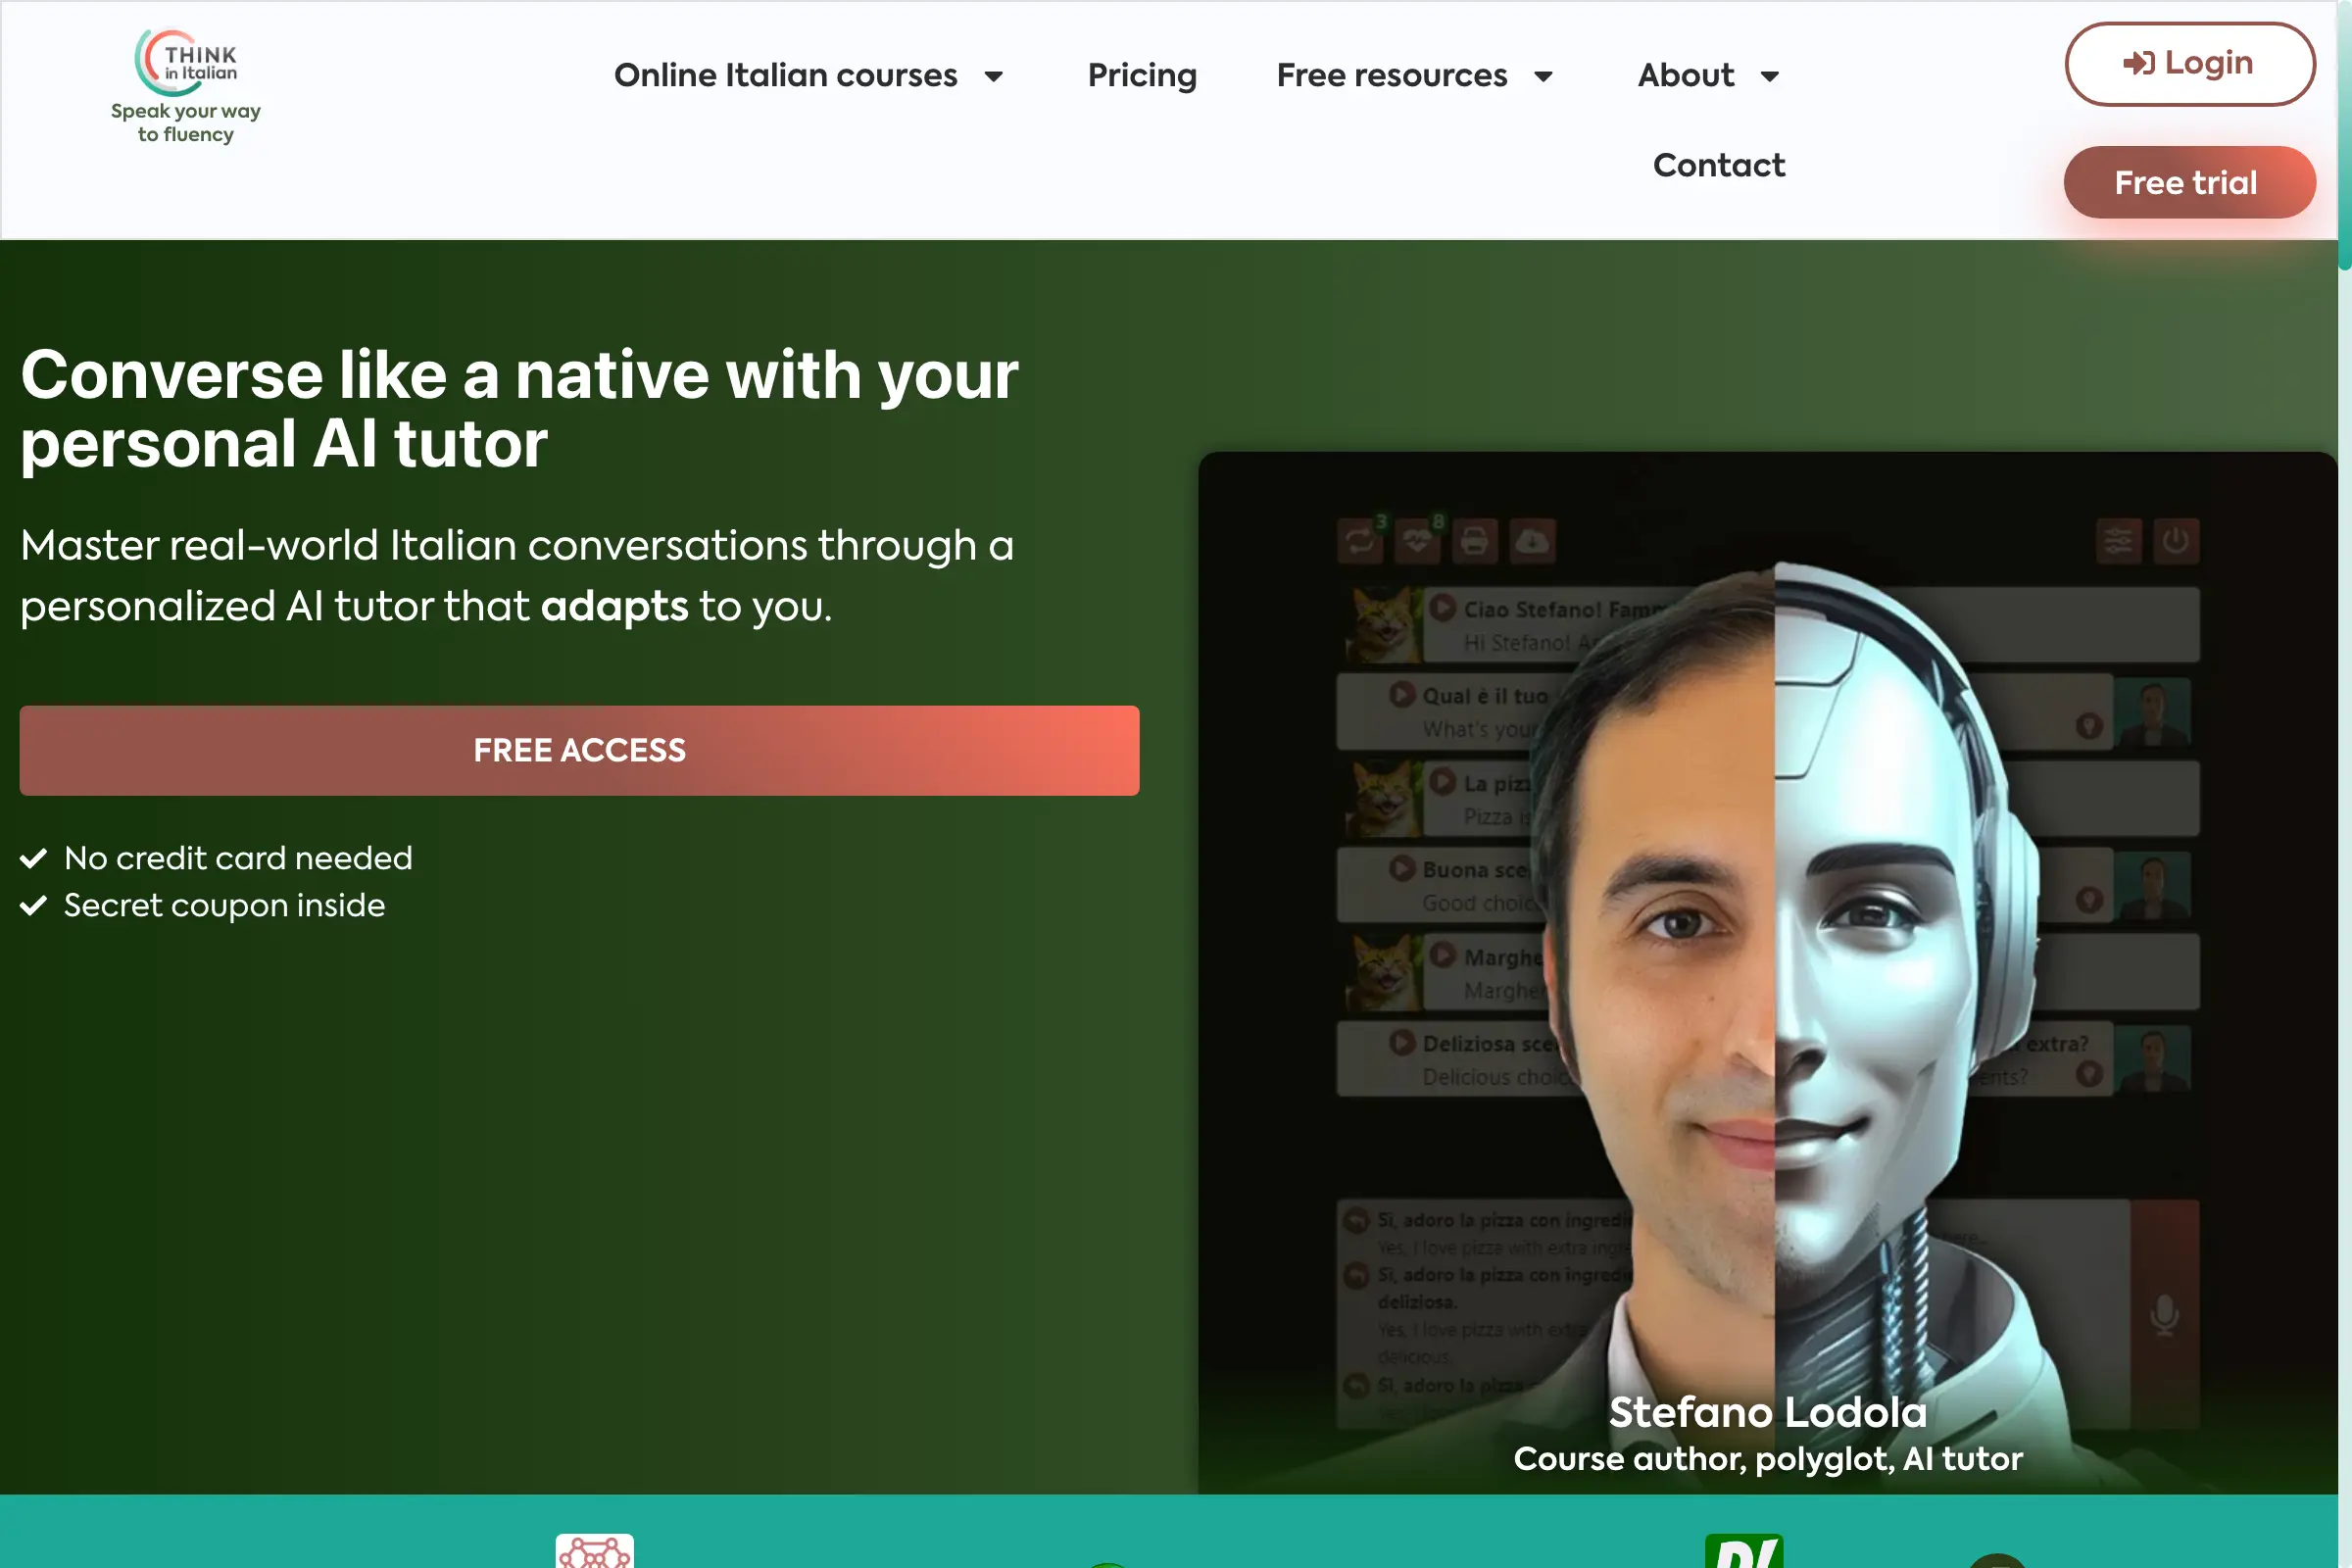The width and height of the screenshot is (2352, 1568).
Task: Click the Free trial button
Action: (2187, 182)
